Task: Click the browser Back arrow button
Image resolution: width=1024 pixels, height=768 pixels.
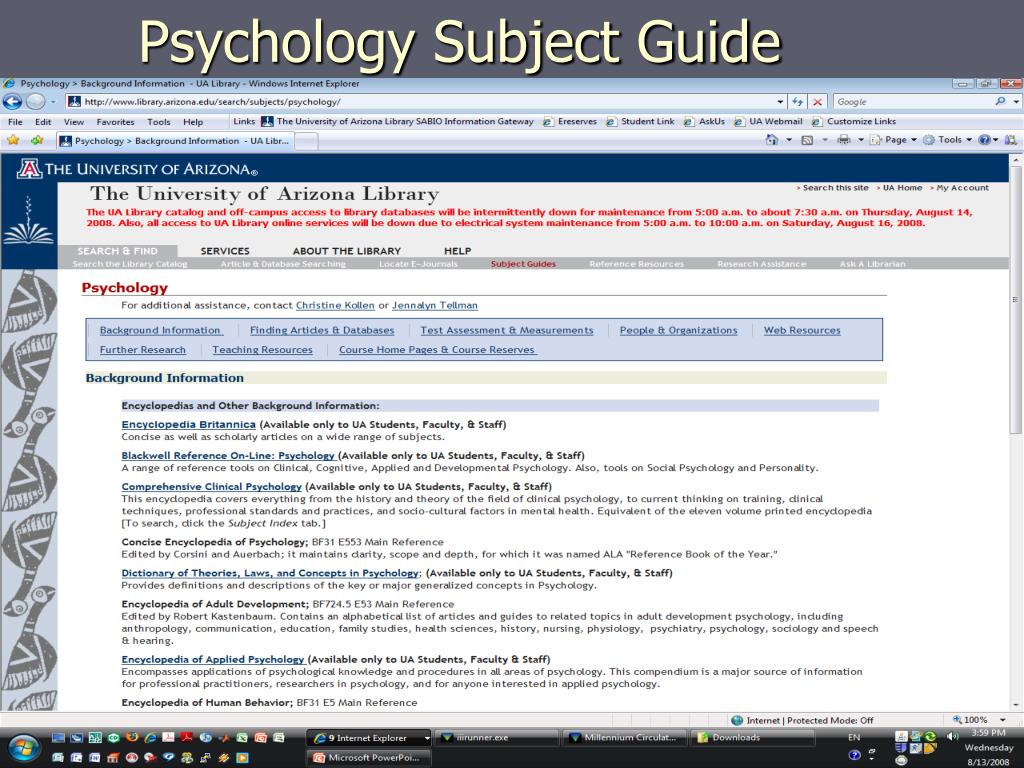Action: point(12,102)
